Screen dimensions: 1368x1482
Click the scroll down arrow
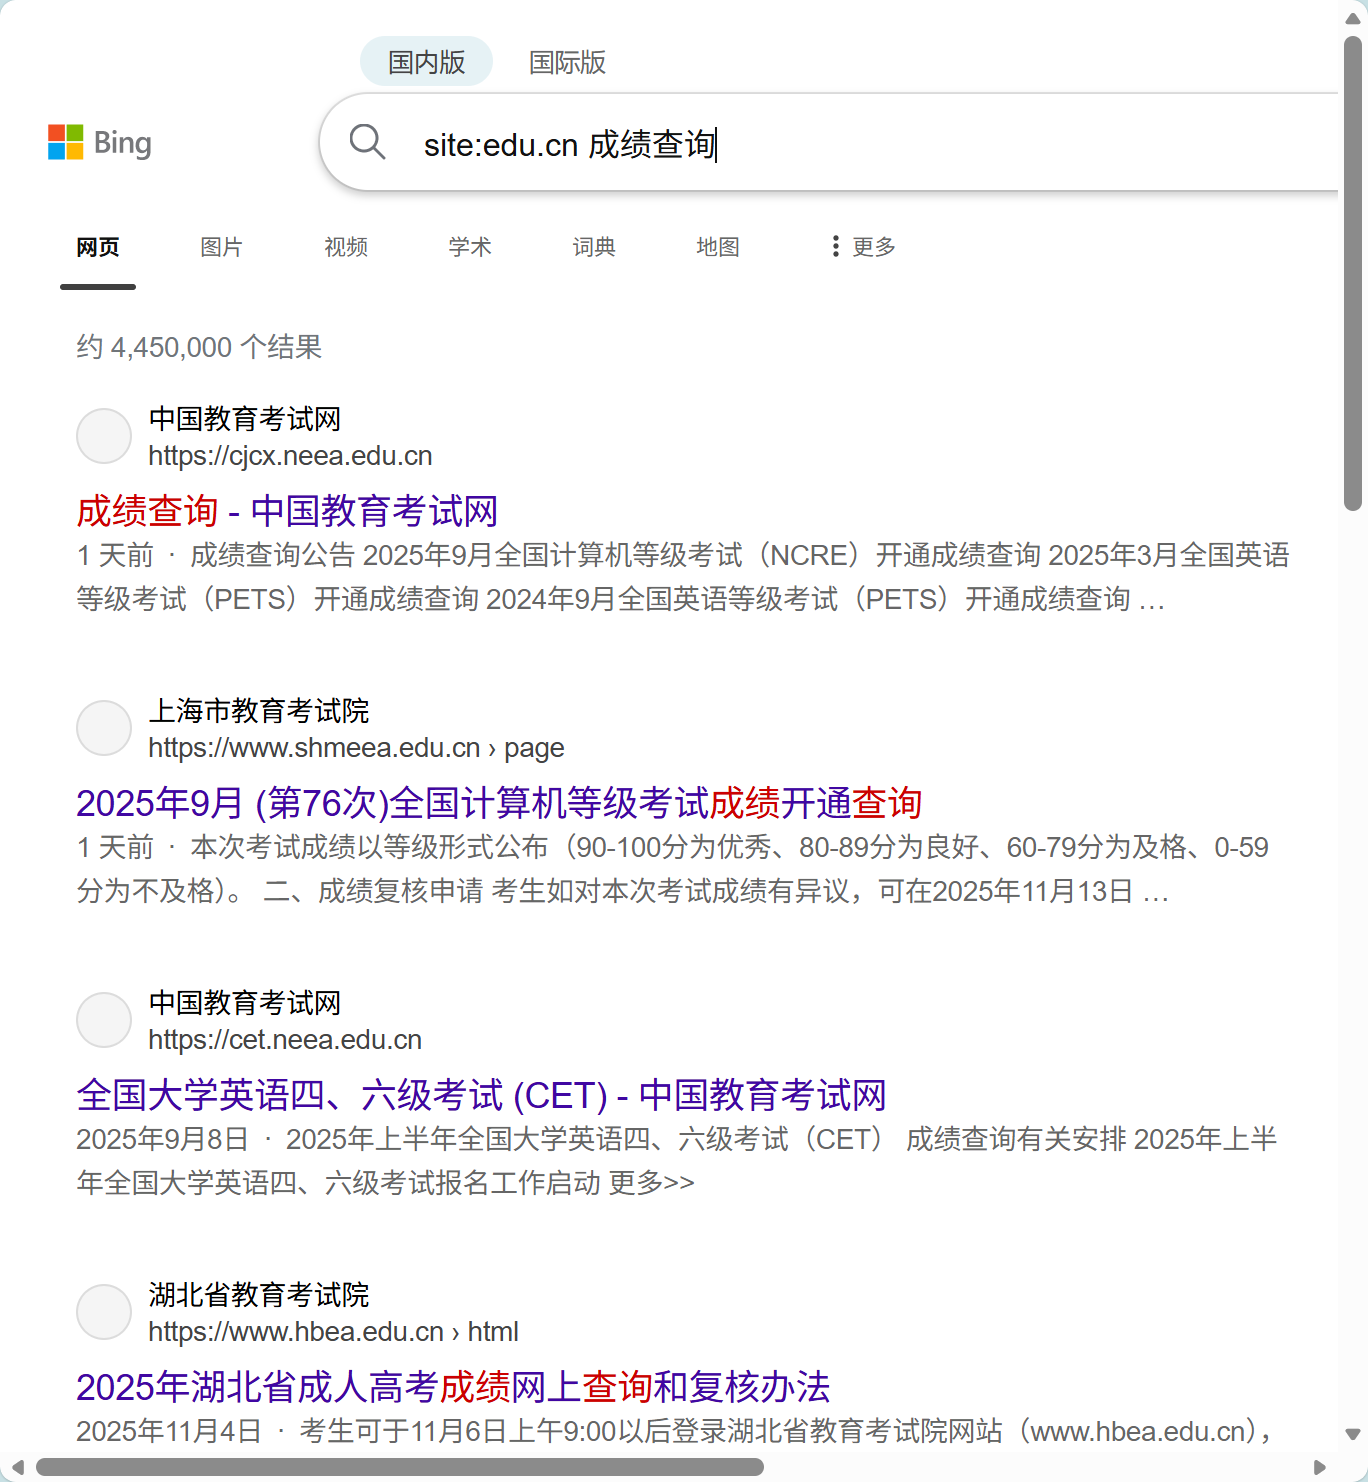[1353, 1434]
